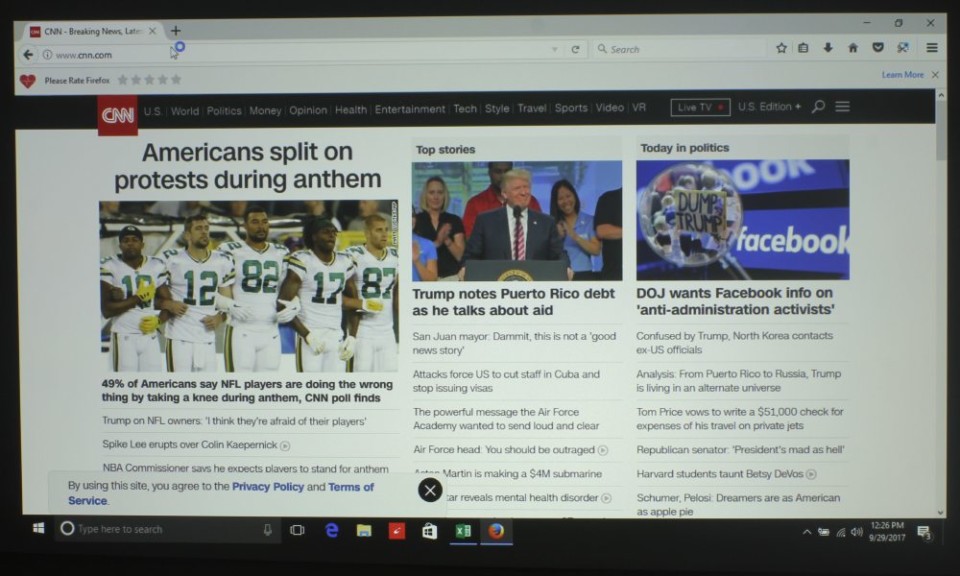This screenshot has height=576, width=960.
Task: Click the Live TV button
Action: tap(700, 107)
